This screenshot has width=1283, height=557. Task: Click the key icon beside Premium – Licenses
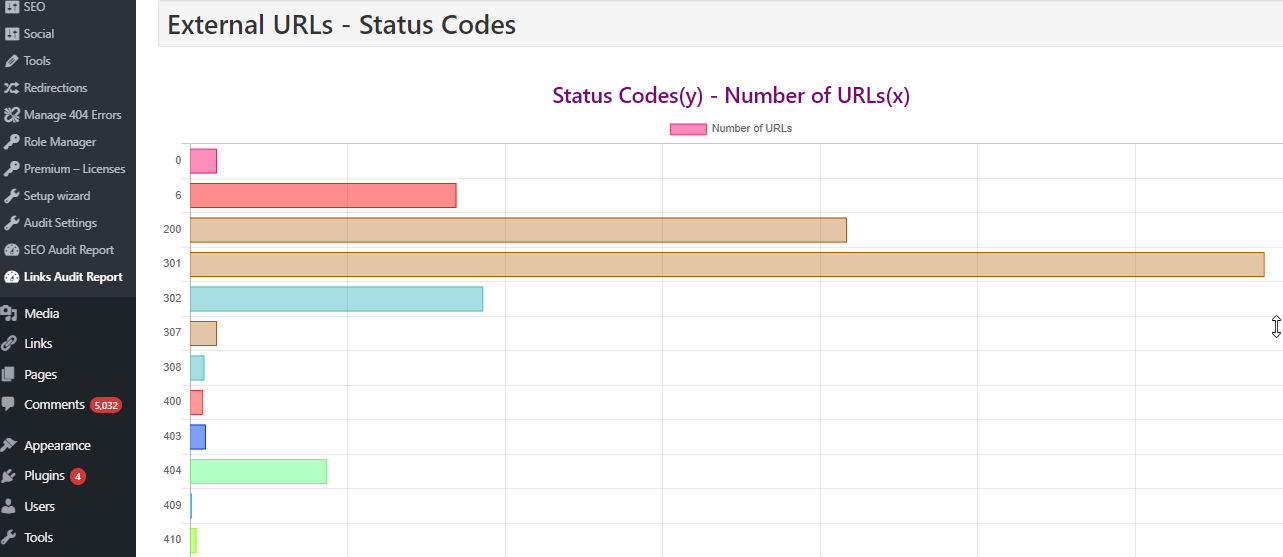pyautogui.click(x=12, y=169)
